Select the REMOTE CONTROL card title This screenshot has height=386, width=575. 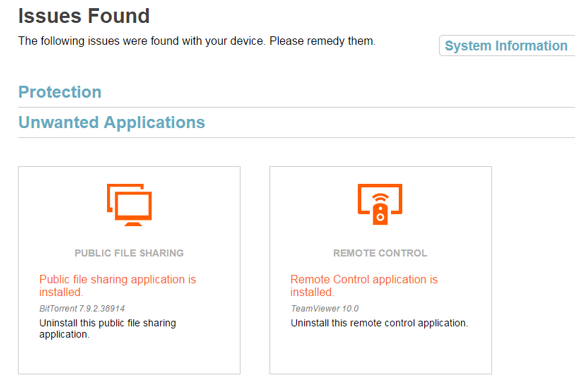click(x=380, y=253)
